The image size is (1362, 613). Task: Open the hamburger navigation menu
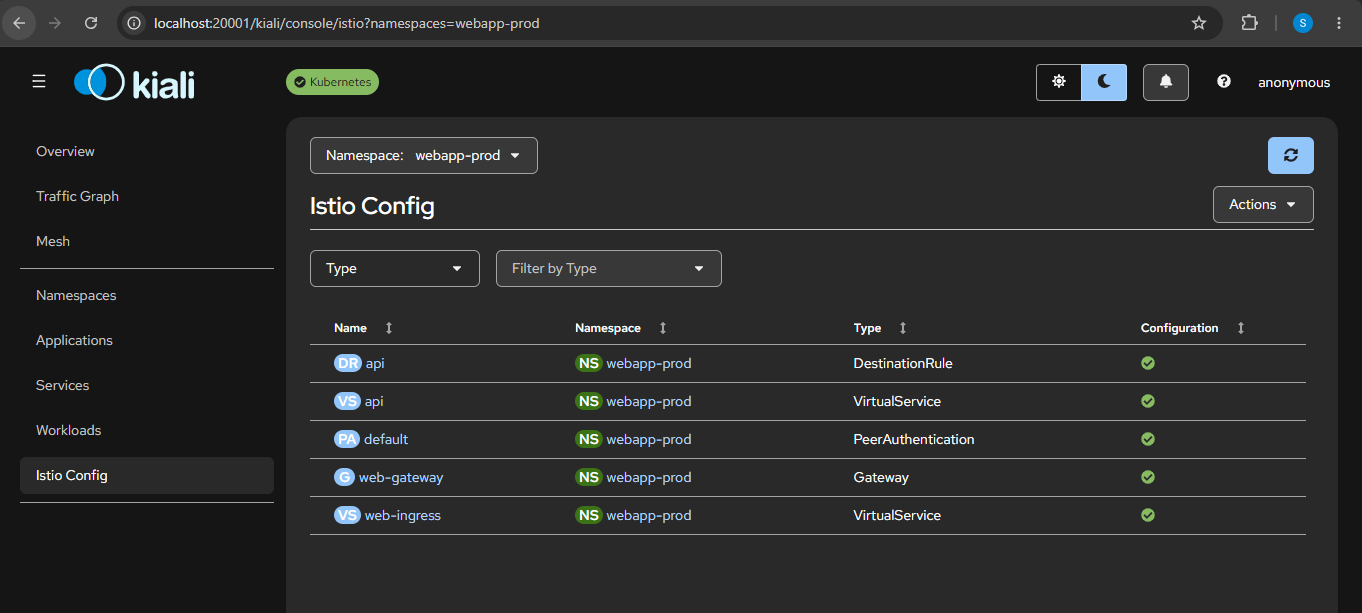pos(39,82)
